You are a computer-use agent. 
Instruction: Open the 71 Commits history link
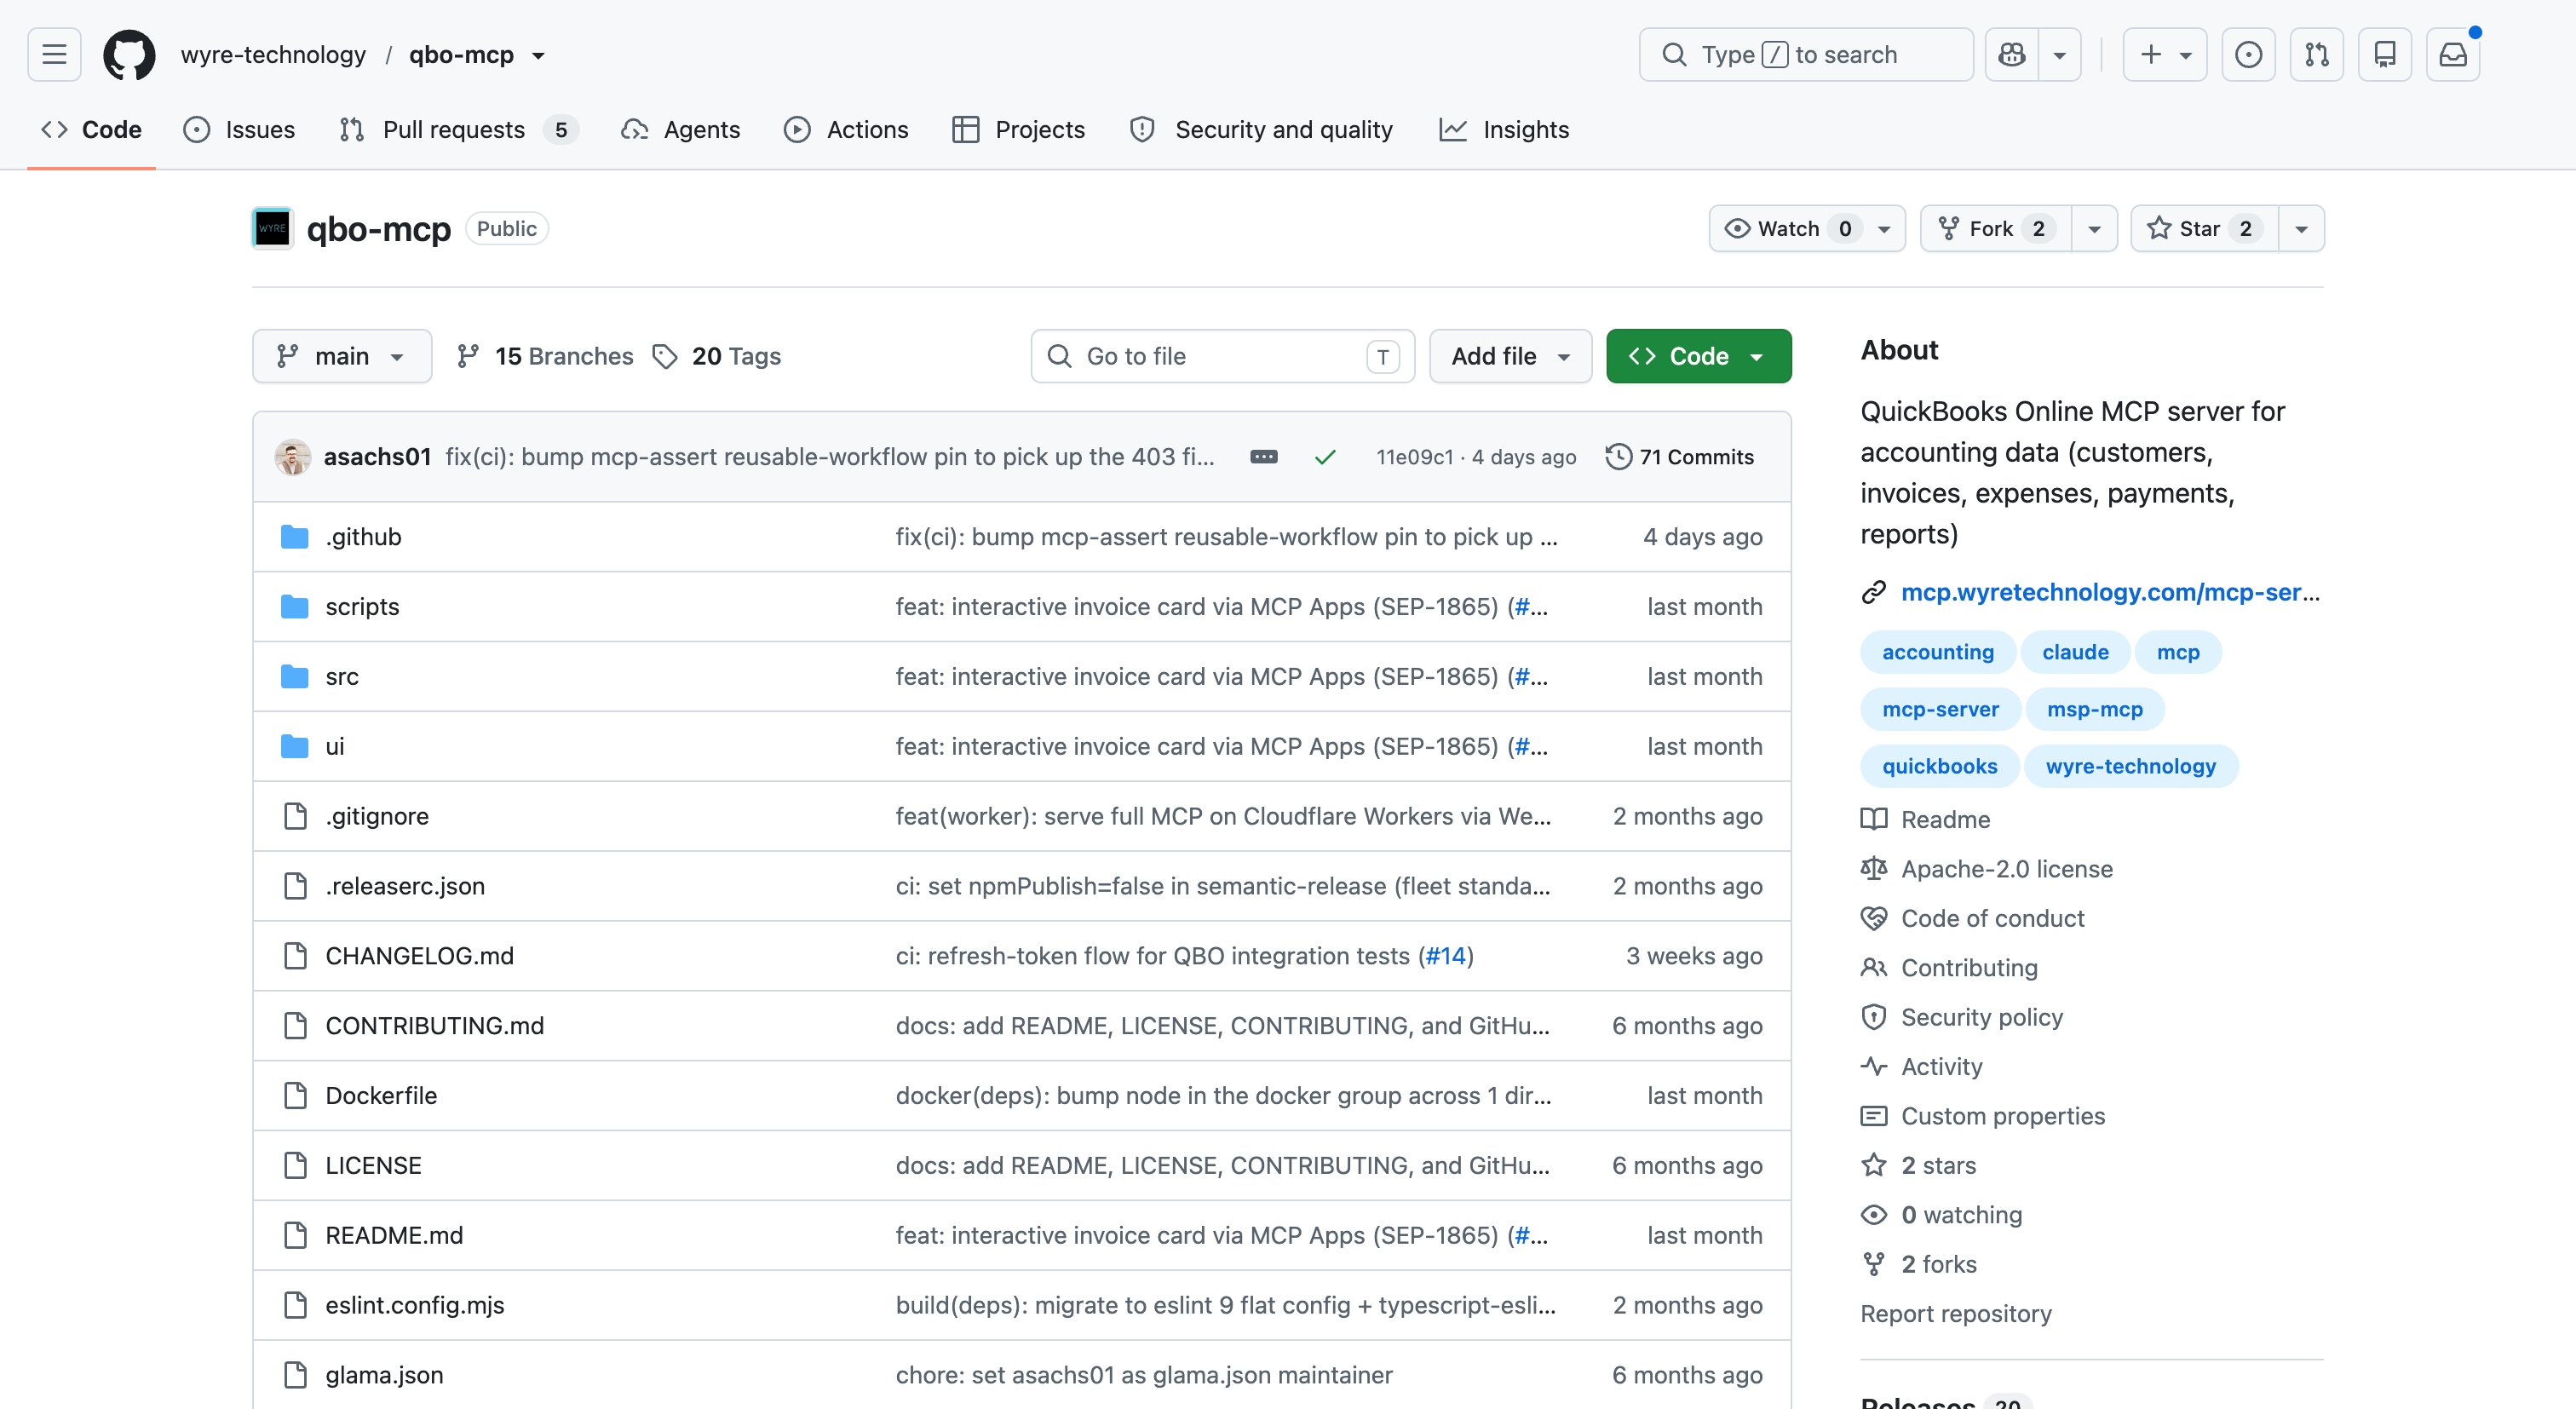(x=1680, y=457)
